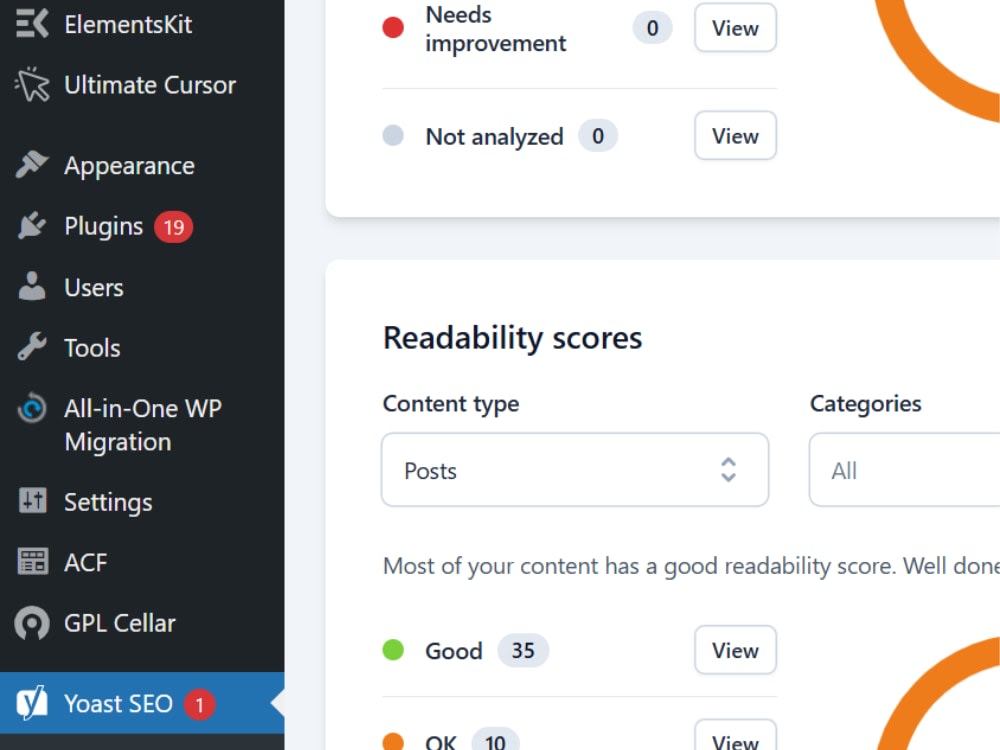
Task: Click the ElementsKit logo icon
Action: point(32,24)
